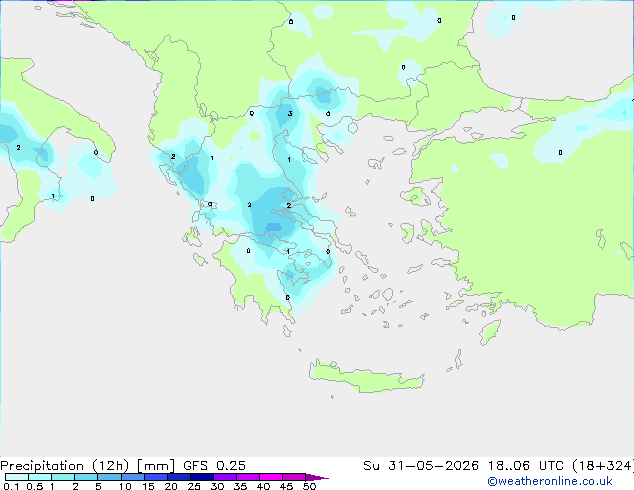The image size is (634, 490).
Task: Click the 45–50 mm legend color swatch
Action: [294, 477]
